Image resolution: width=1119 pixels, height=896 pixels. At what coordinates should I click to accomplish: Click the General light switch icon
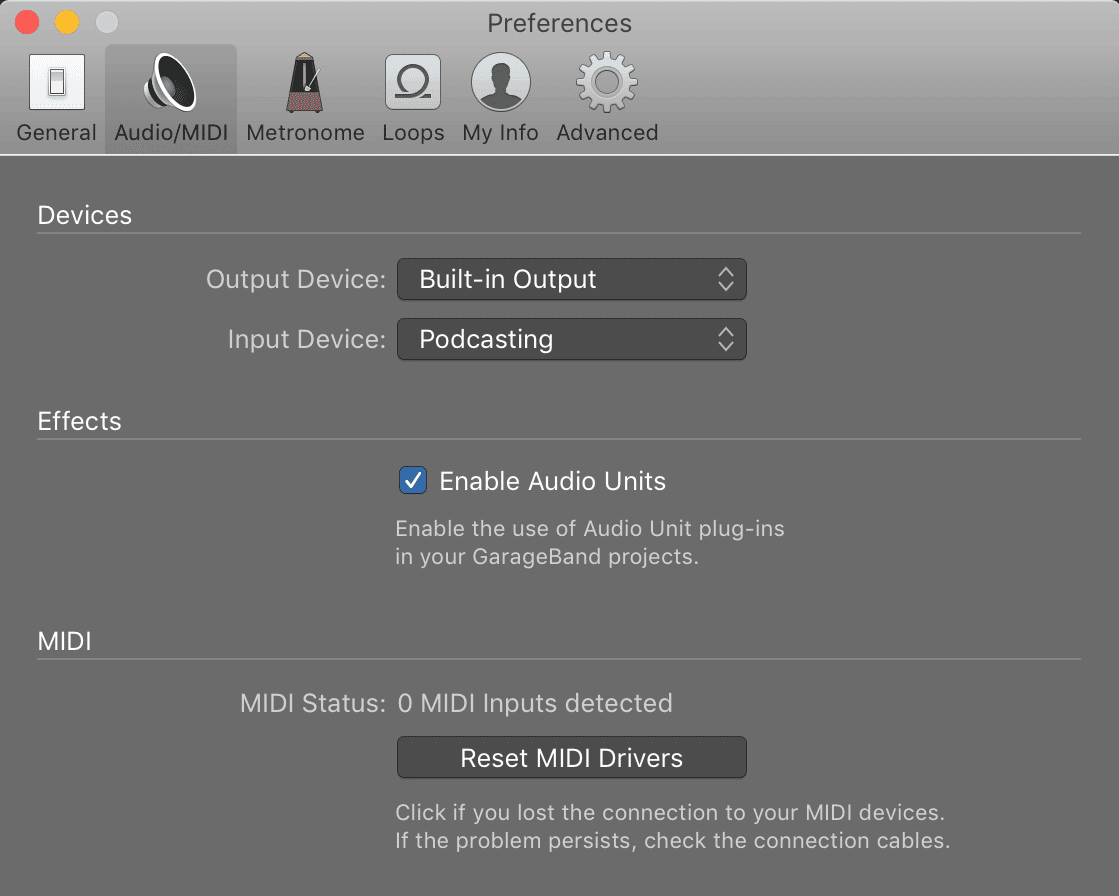coord(57,82)
